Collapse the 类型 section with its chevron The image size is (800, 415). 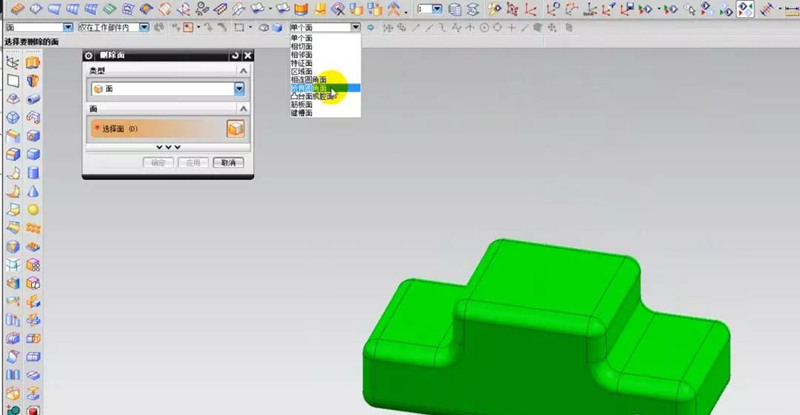243,72
